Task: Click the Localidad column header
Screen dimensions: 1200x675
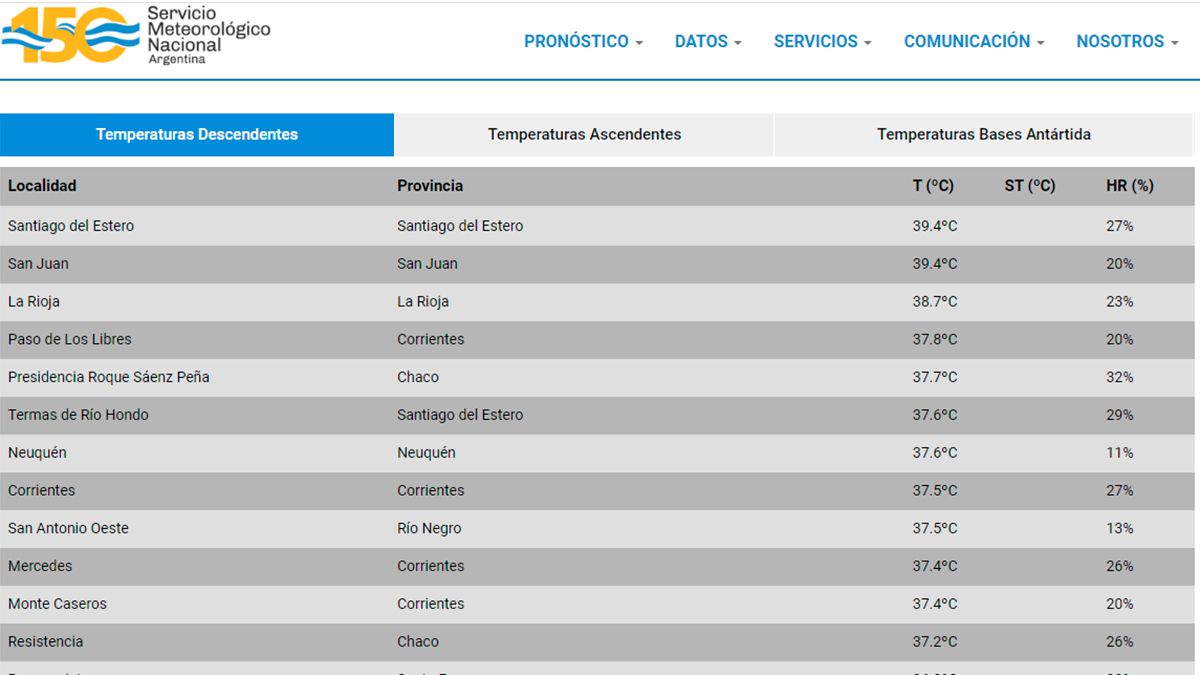Action: (42, 186)
